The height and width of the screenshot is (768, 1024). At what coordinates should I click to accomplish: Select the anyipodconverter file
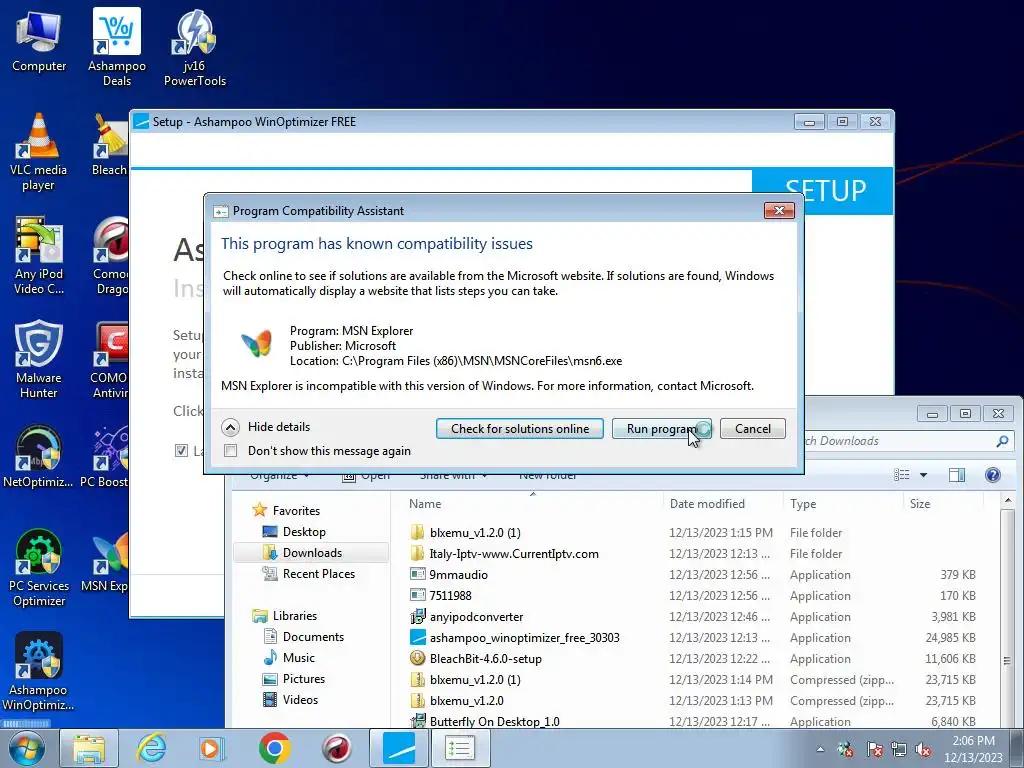[476, 616]
